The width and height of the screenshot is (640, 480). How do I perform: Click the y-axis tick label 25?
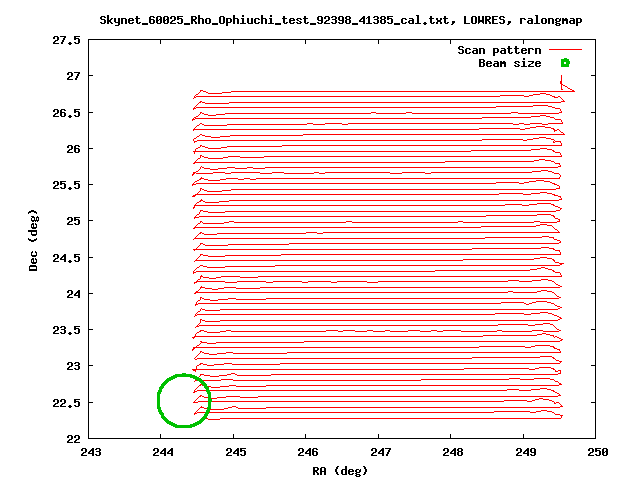pos(73,221)
